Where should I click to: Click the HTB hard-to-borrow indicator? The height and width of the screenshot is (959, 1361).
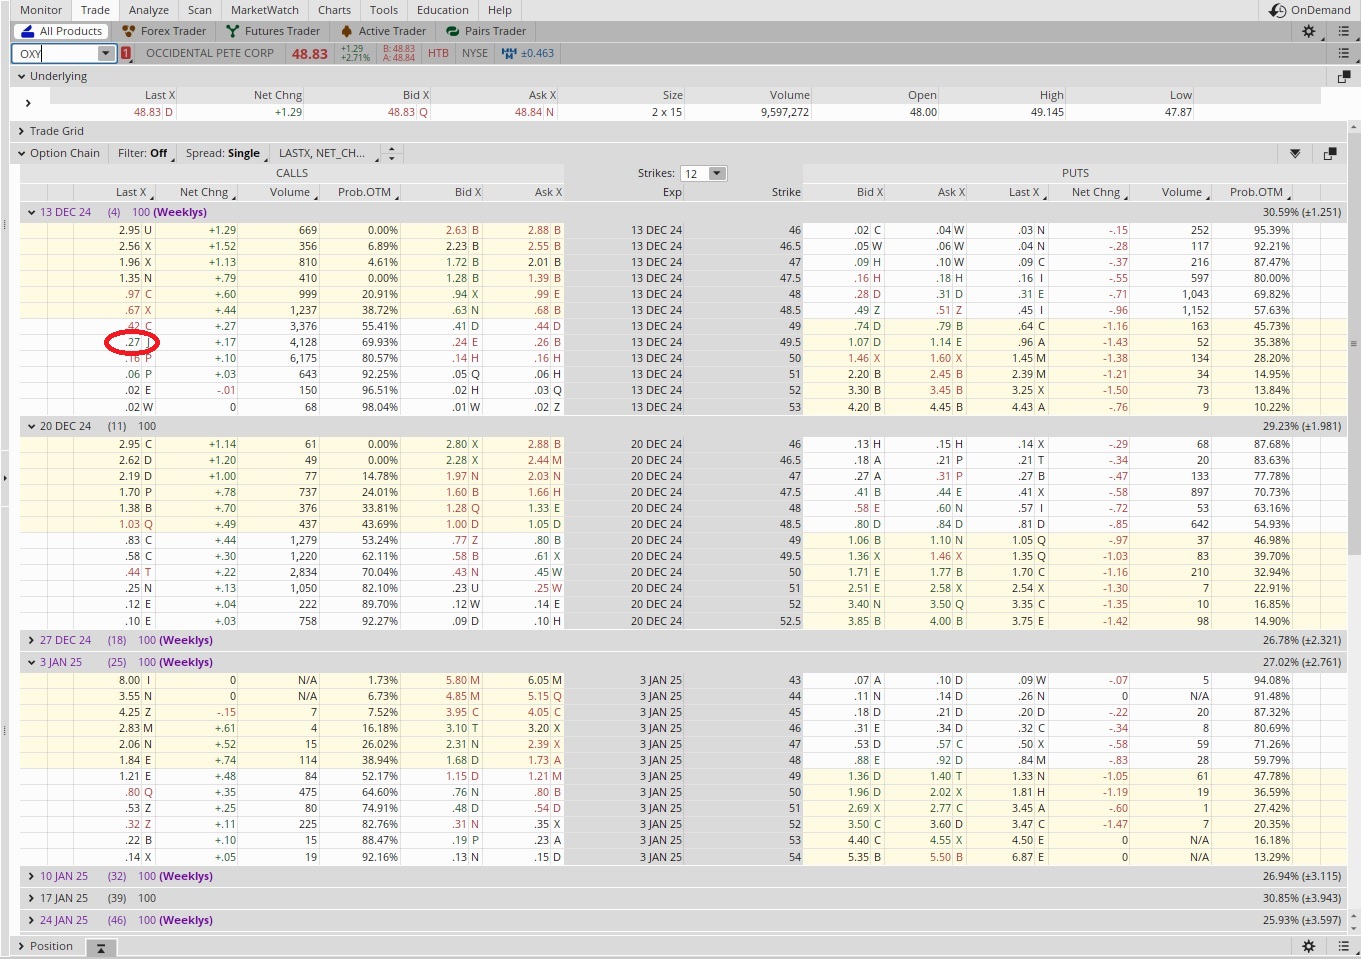[438, 53]
